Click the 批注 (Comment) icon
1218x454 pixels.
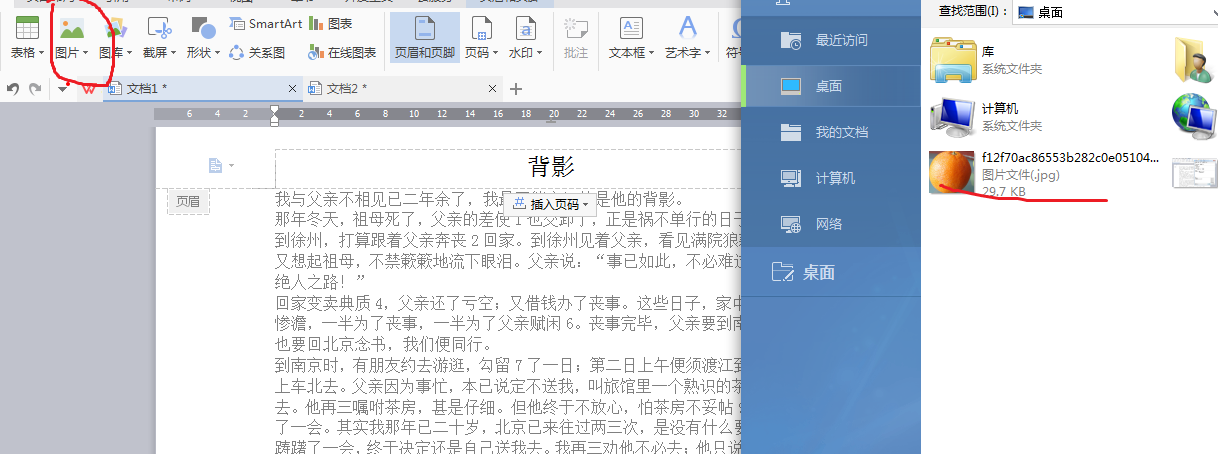[576, 29]
